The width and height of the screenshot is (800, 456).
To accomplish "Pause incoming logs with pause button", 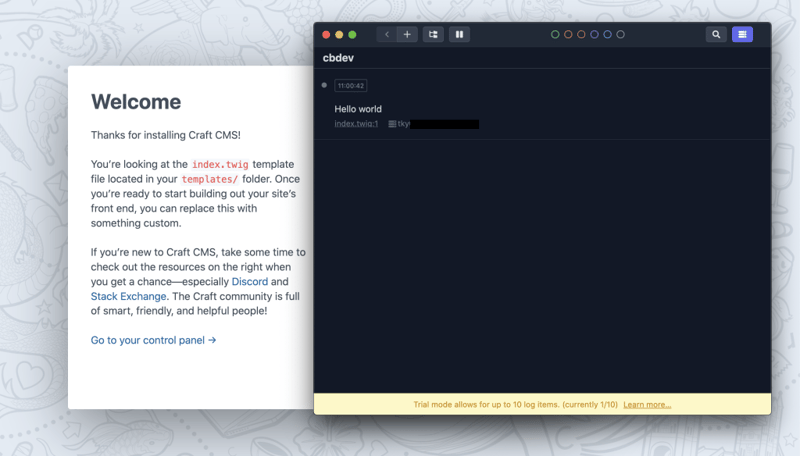I will tap(459, 34).
